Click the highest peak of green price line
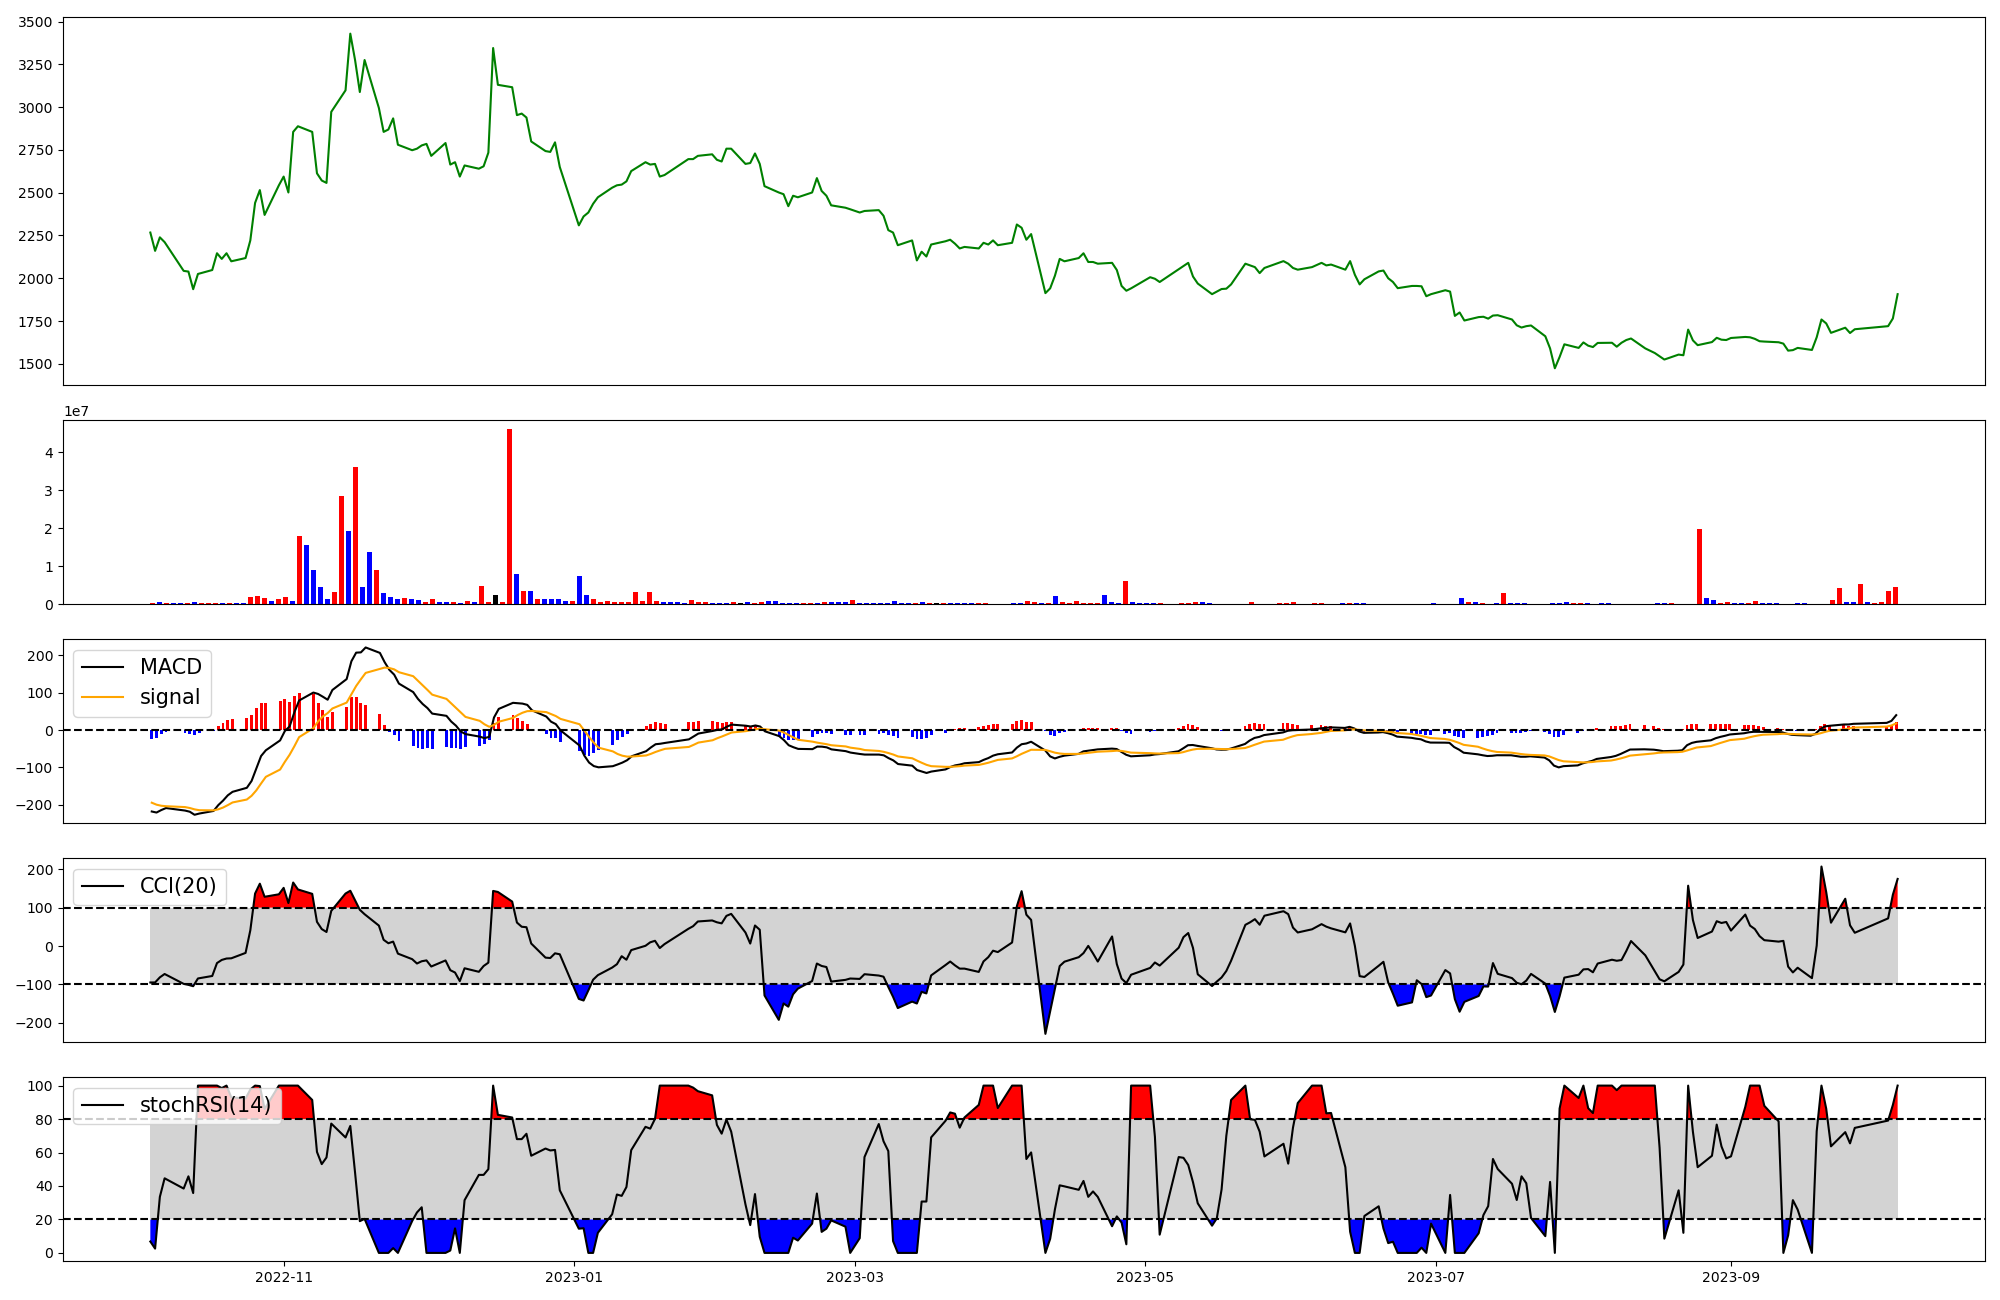 (350, 35)
